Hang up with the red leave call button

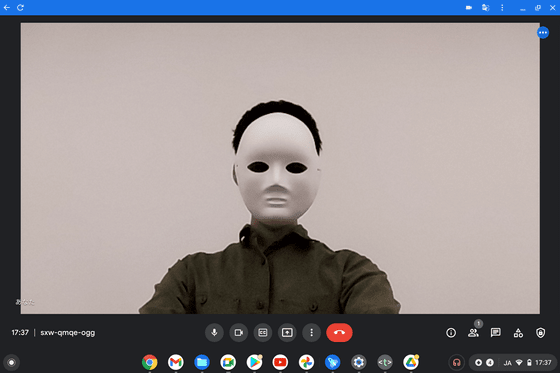339,333
